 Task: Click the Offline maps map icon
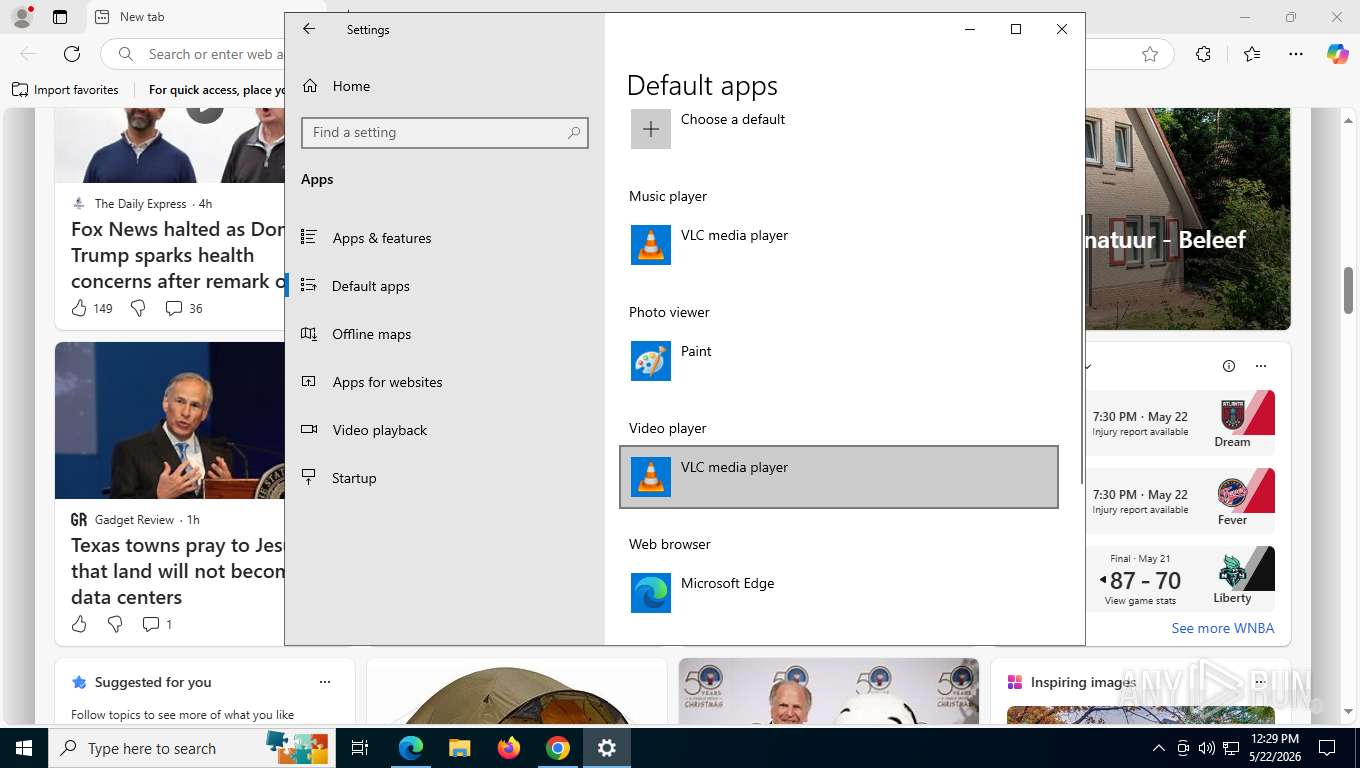[309, 333]
